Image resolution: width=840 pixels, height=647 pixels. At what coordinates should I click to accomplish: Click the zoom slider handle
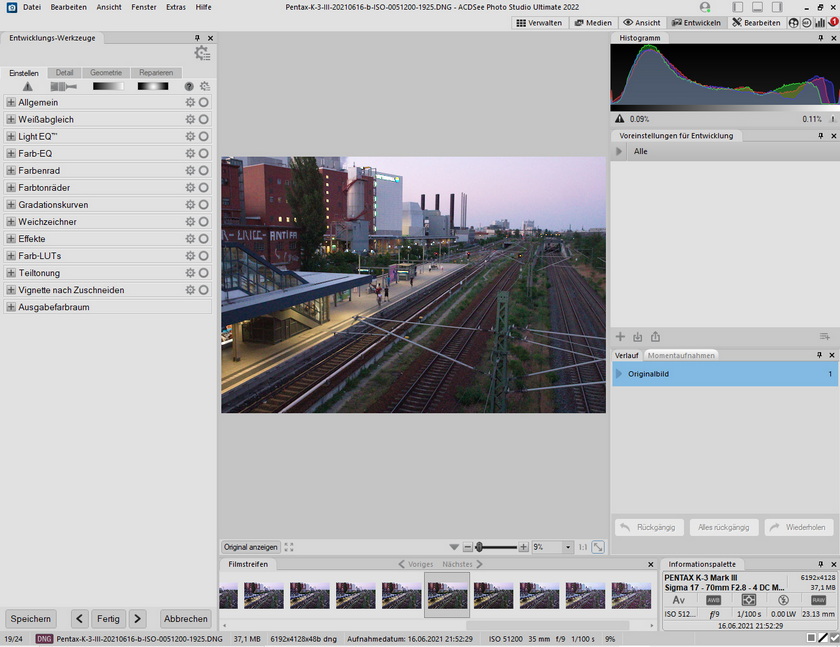(x=480, y=547)
